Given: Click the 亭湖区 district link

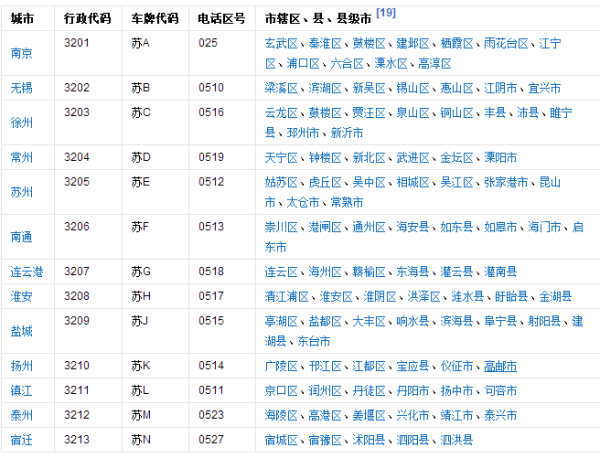Looking at the screenshot, I should click(281, 321).
